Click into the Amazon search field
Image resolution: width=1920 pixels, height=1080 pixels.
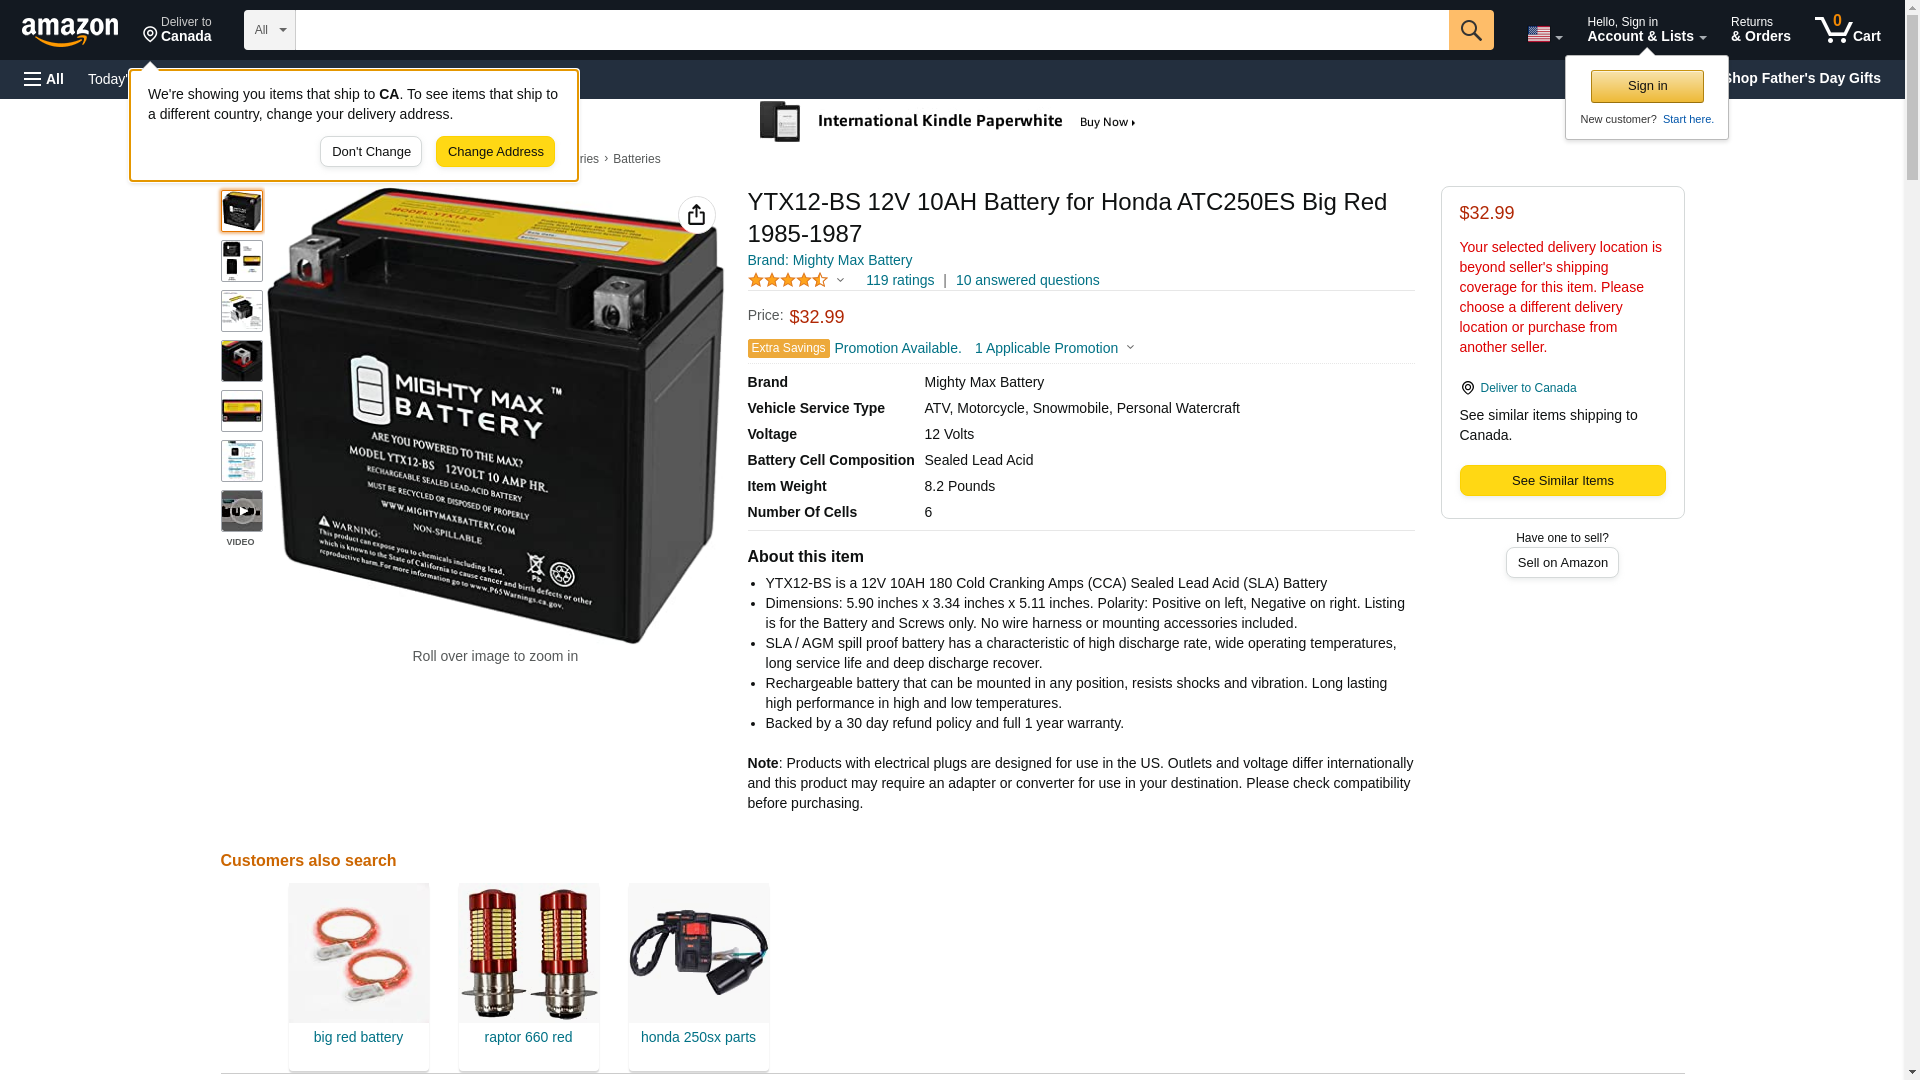(x=872, y=30)
